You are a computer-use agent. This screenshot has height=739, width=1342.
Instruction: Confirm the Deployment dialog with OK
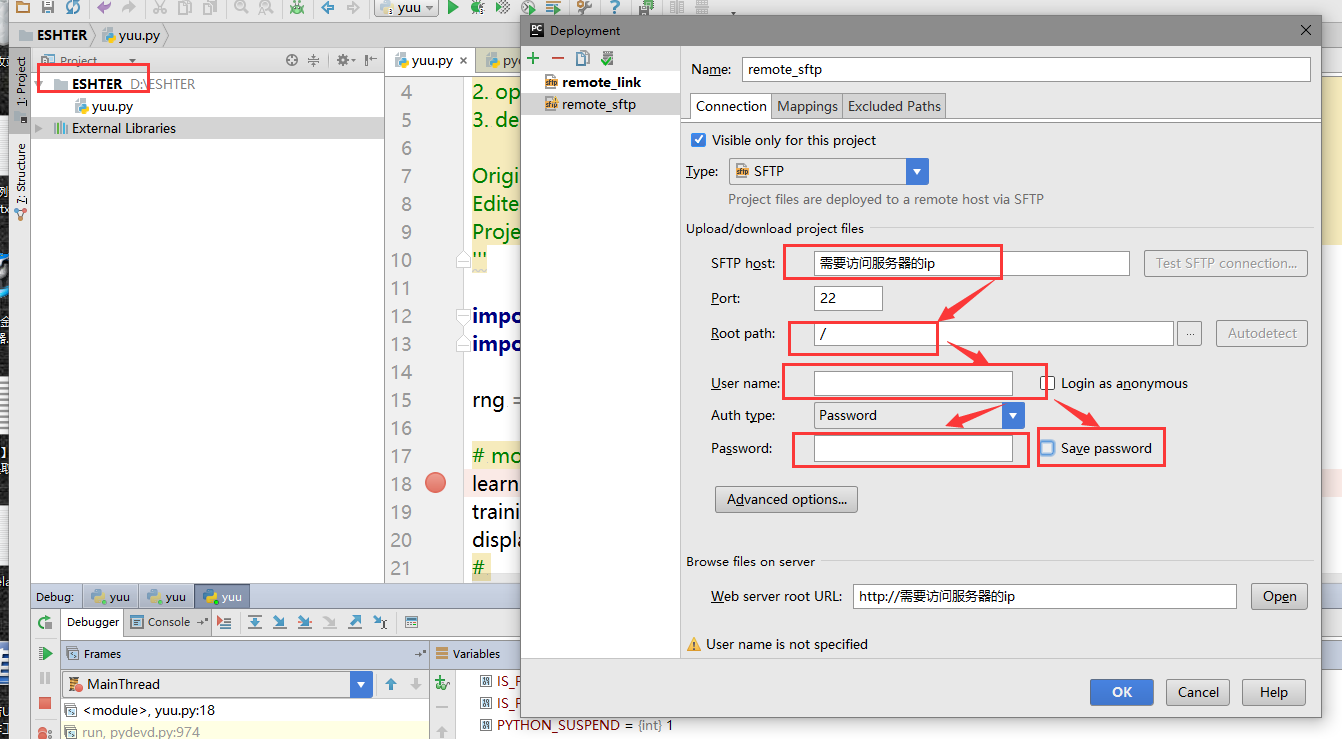(1122, 692)
